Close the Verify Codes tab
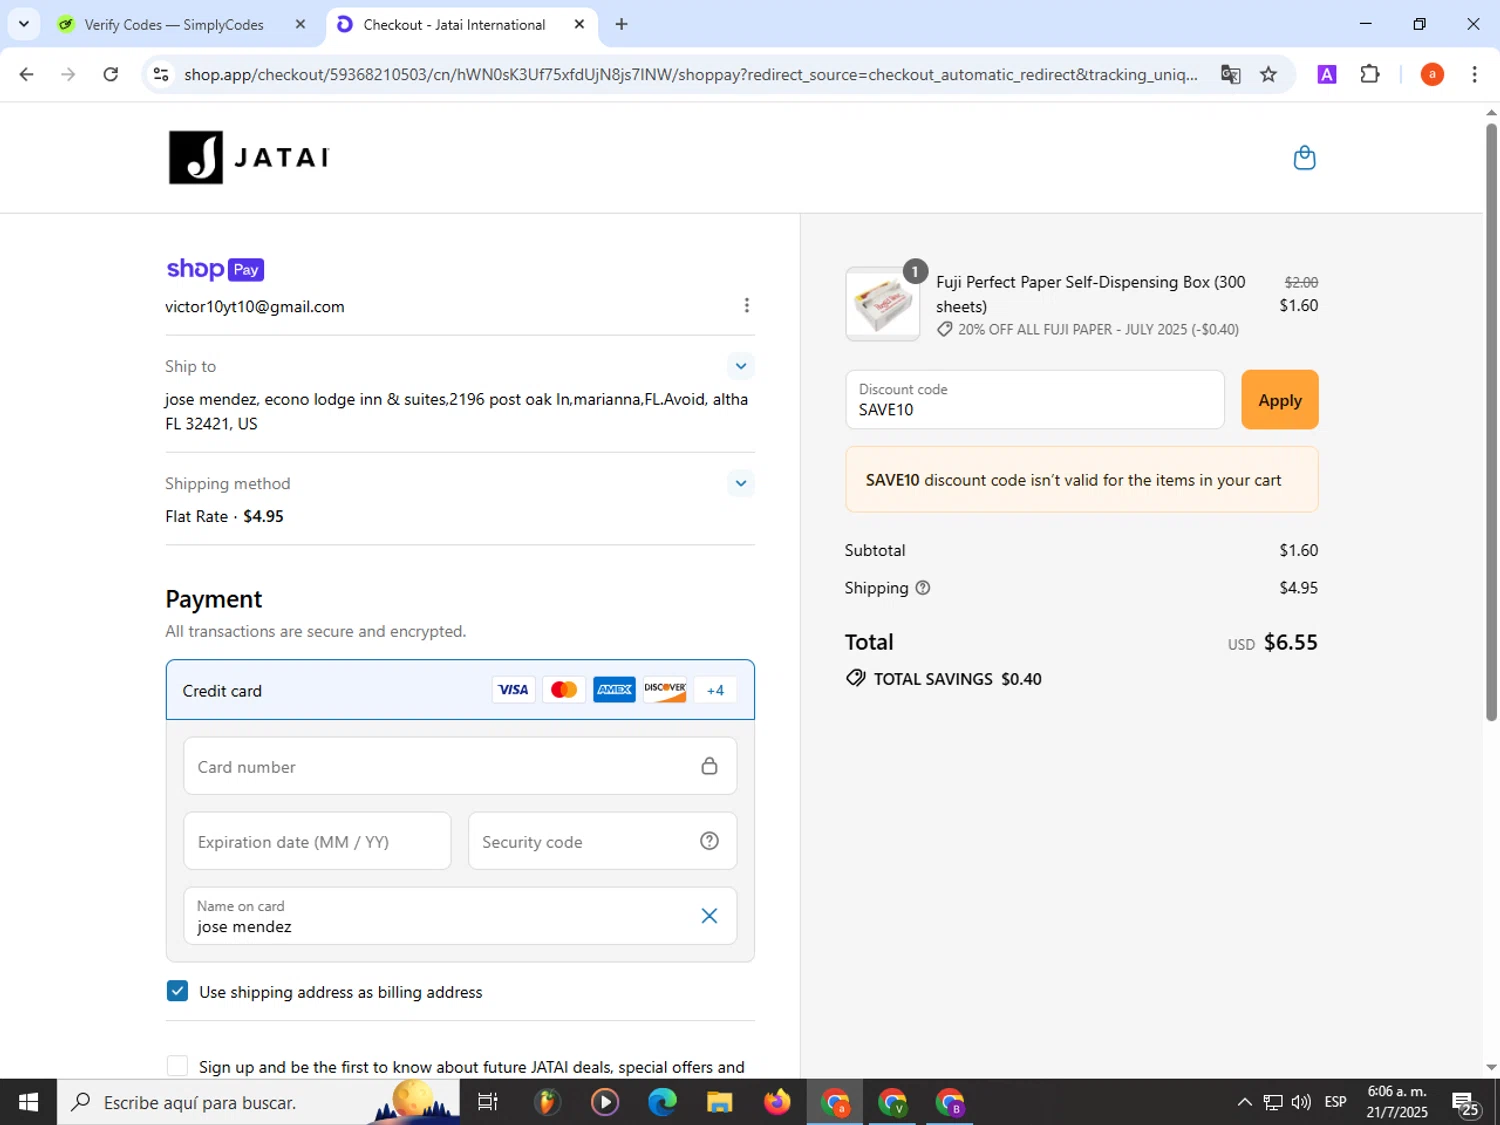The image size is (1500, 1125). 300,24
